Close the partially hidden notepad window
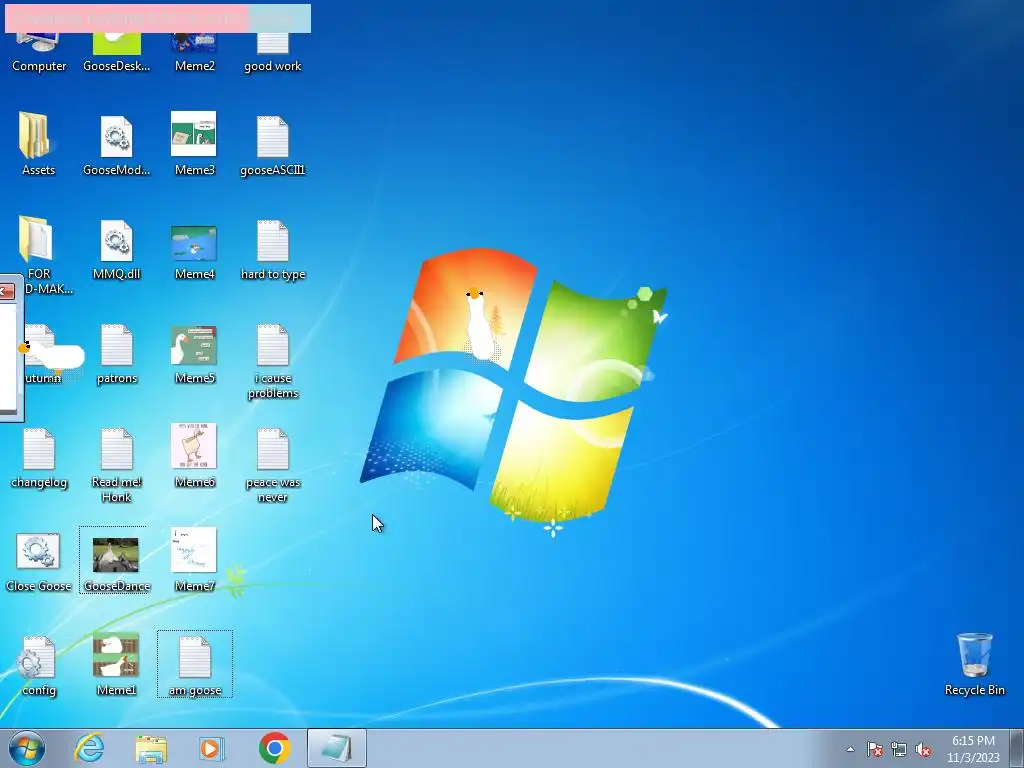 7,291
